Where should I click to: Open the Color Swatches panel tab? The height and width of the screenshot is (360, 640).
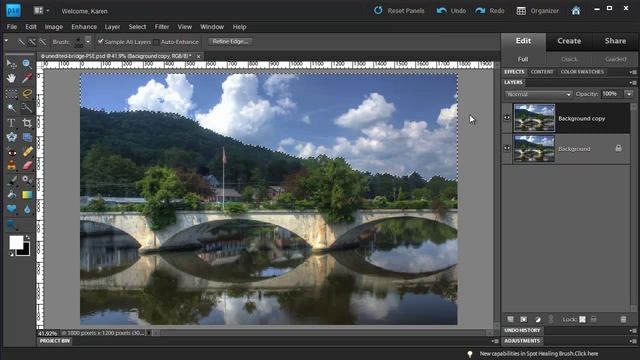click(x=582, y=72)
